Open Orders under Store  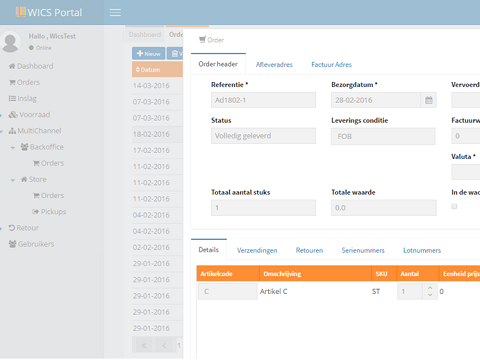coord(48,195)
